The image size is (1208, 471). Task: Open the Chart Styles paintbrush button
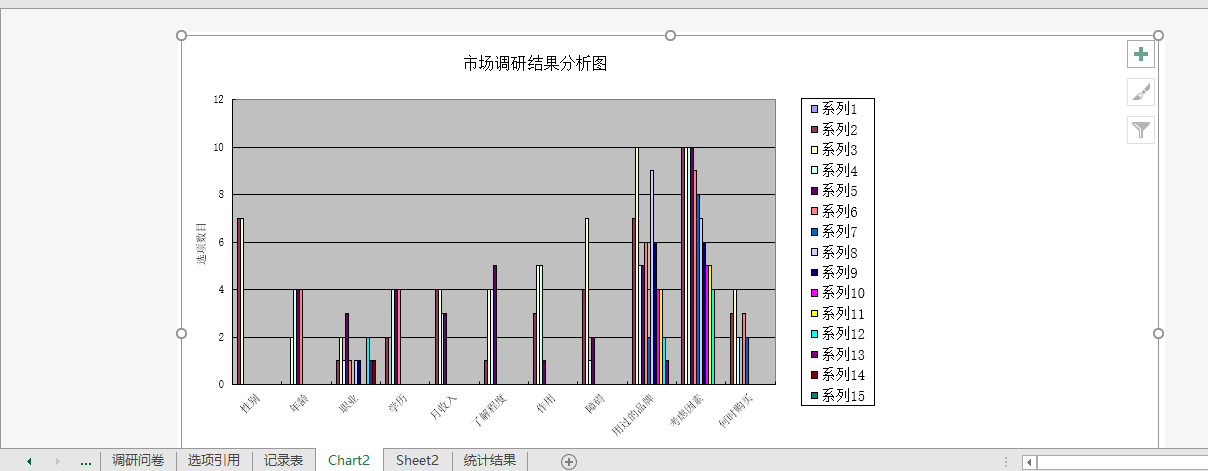(1141, 92)
